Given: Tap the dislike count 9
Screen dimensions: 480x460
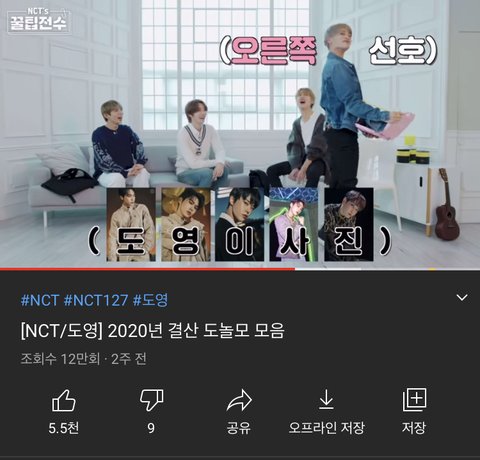Looking at the screenshot, I should coord(151,428).
